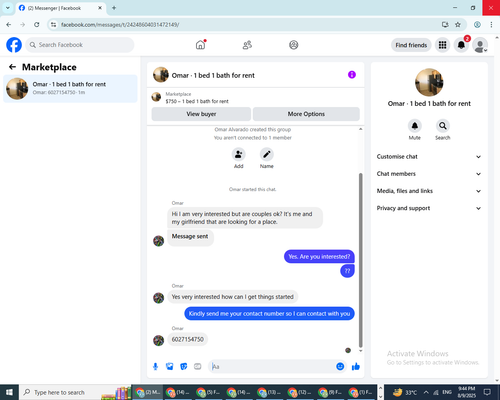Screen dimensions: 500x400
Task: Bookmark this page with the star icon
Action: tap(458, 25)
